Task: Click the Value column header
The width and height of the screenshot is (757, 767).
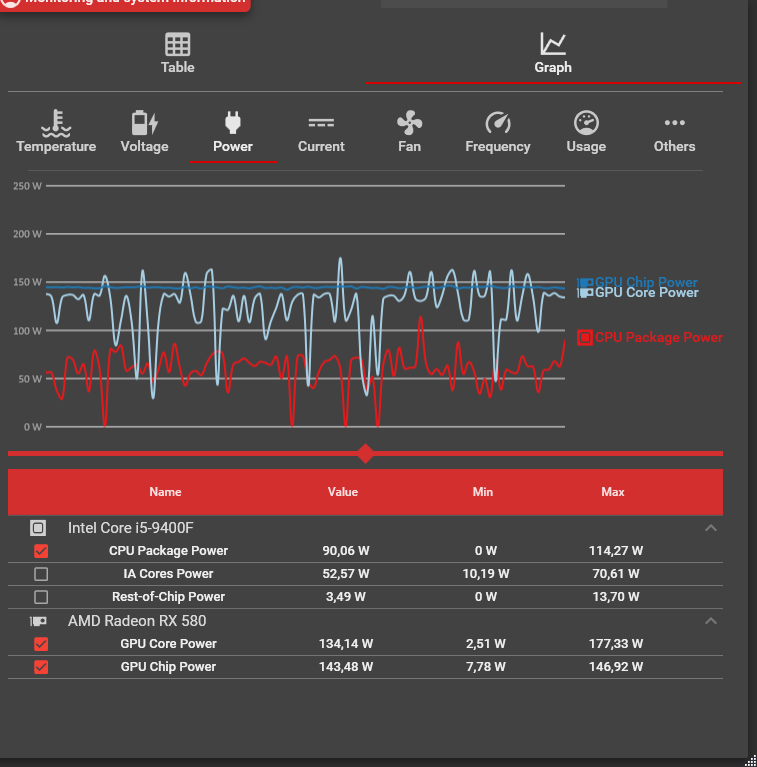Action: pyautogui.click(x=343, y=492)
